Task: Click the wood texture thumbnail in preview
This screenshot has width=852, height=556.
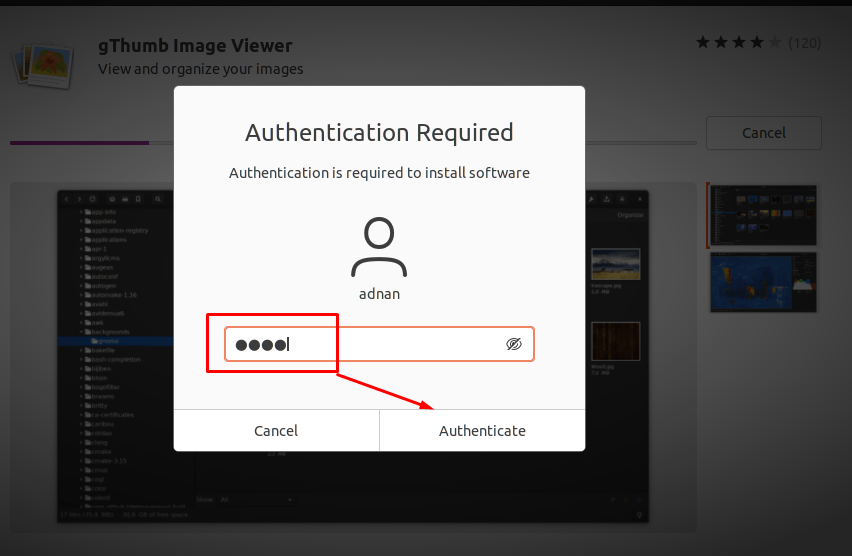Action: tap(616, 341)
